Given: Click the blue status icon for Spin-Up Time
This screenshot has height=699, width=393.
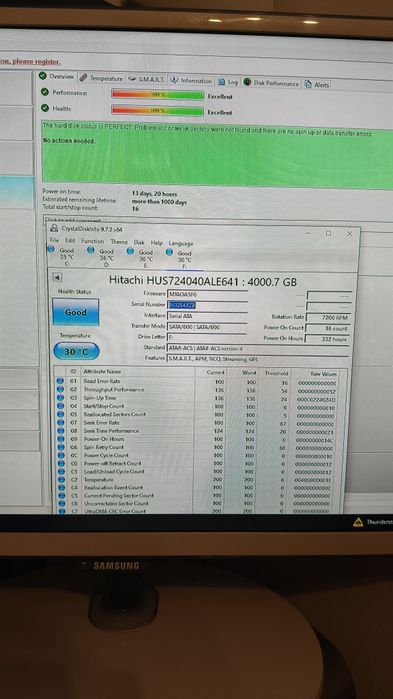Looking at the screenshot, I should [x=60, y=397].
